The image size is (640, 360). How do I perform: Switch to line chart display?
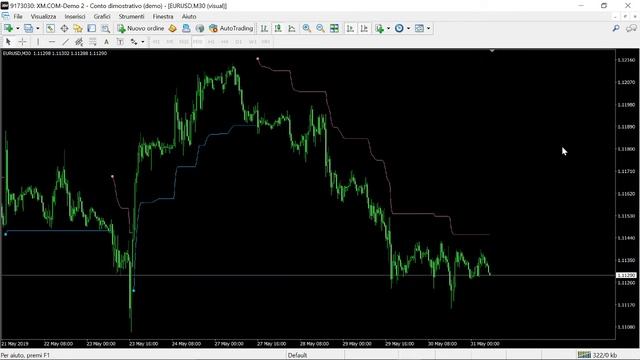292,28
